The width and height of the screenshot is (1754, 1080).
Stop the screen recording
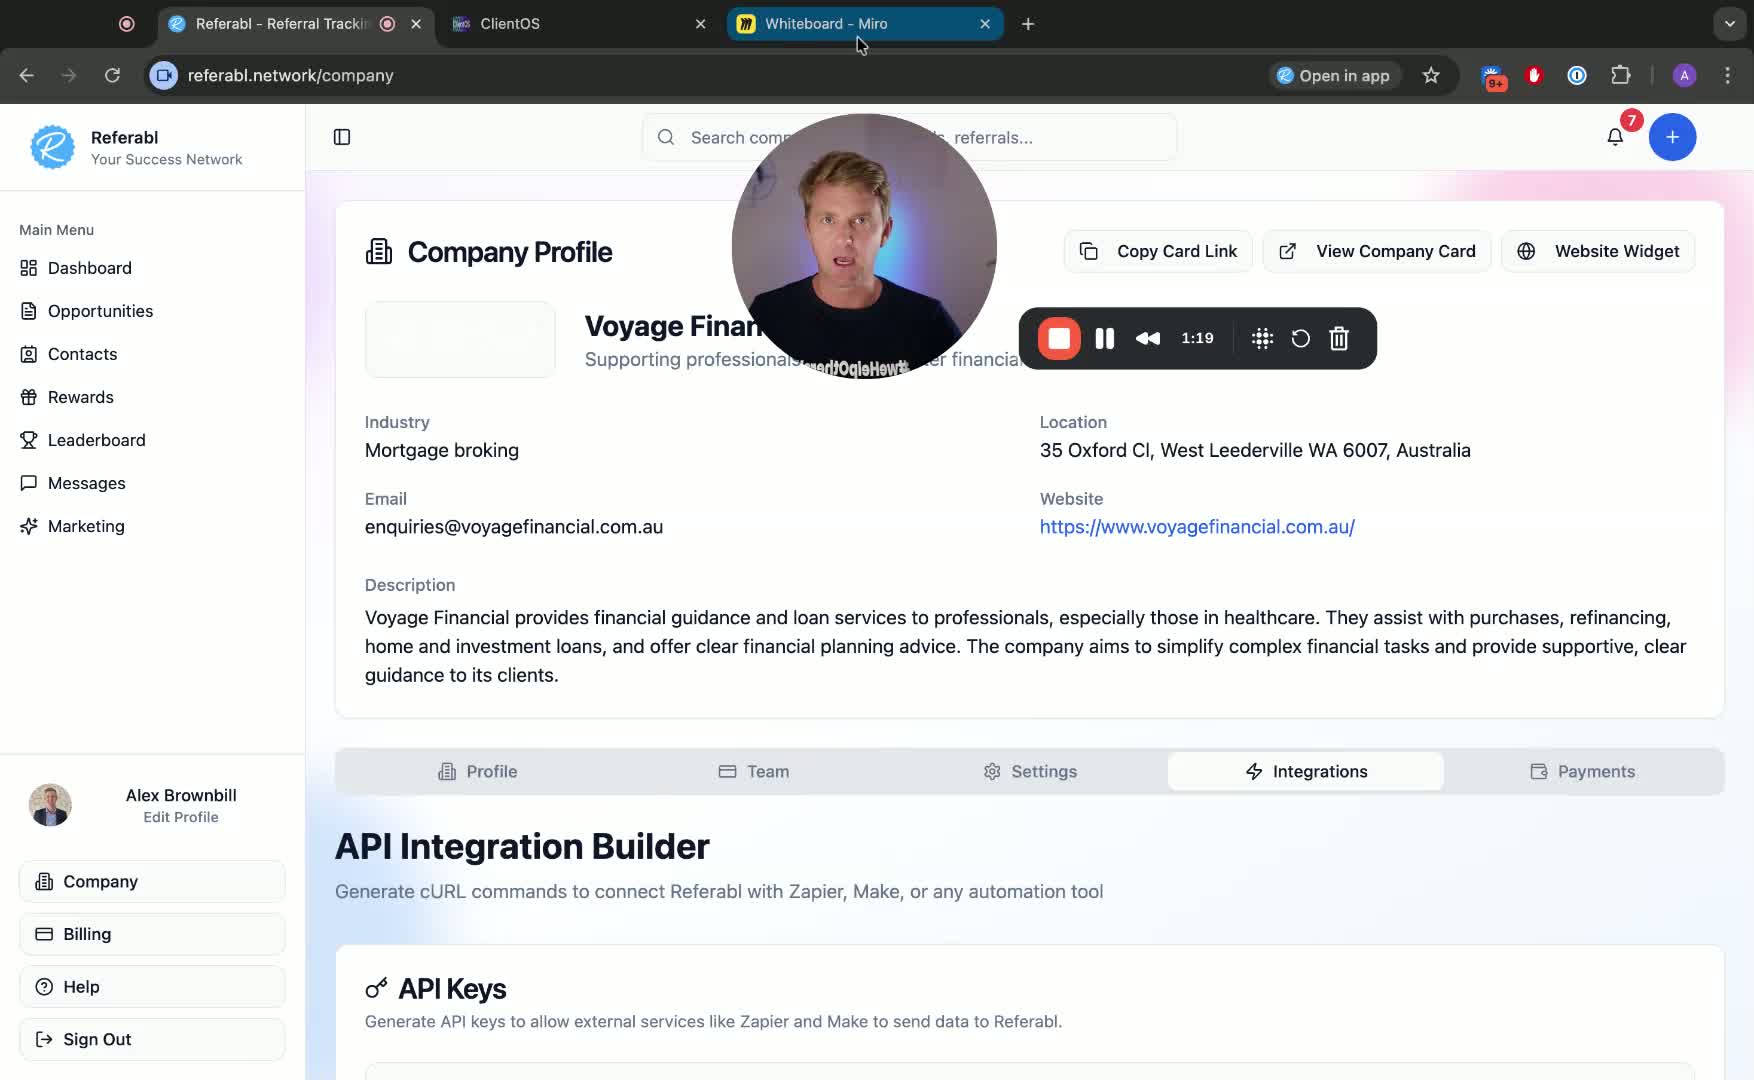[x=1059, y=339]
